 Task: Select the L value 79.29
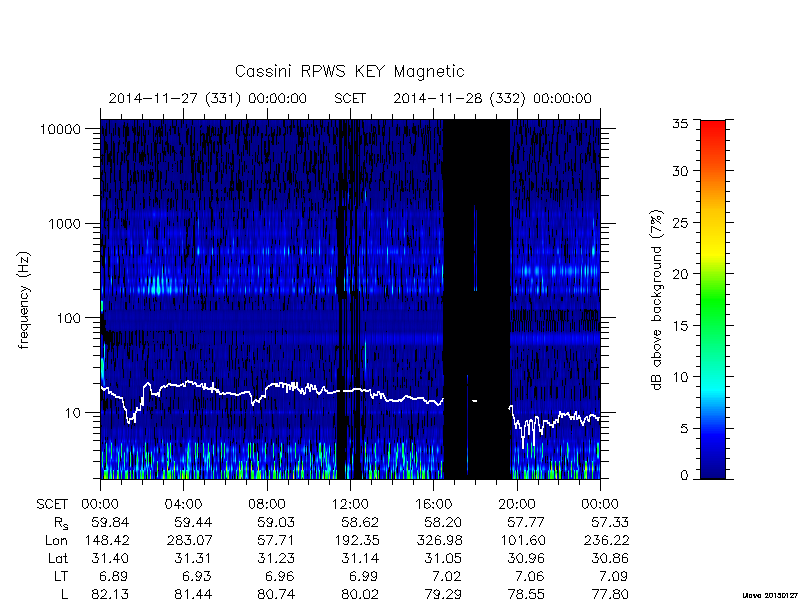[x=443, y=594]
